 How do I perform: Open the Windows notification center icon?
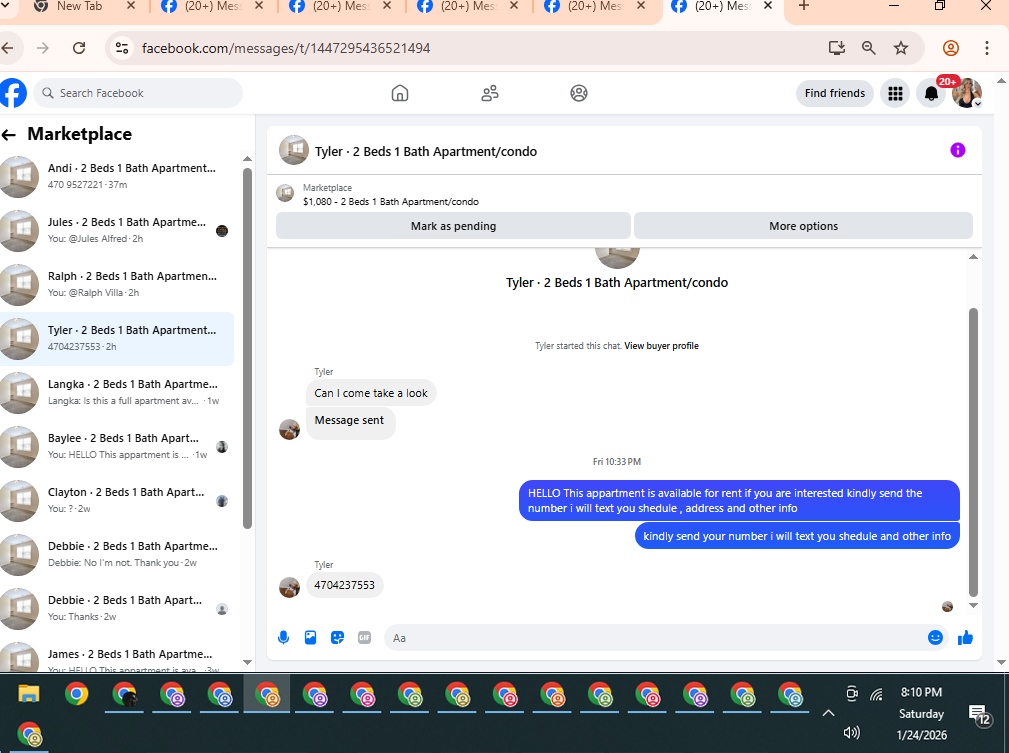coord(980,714)
